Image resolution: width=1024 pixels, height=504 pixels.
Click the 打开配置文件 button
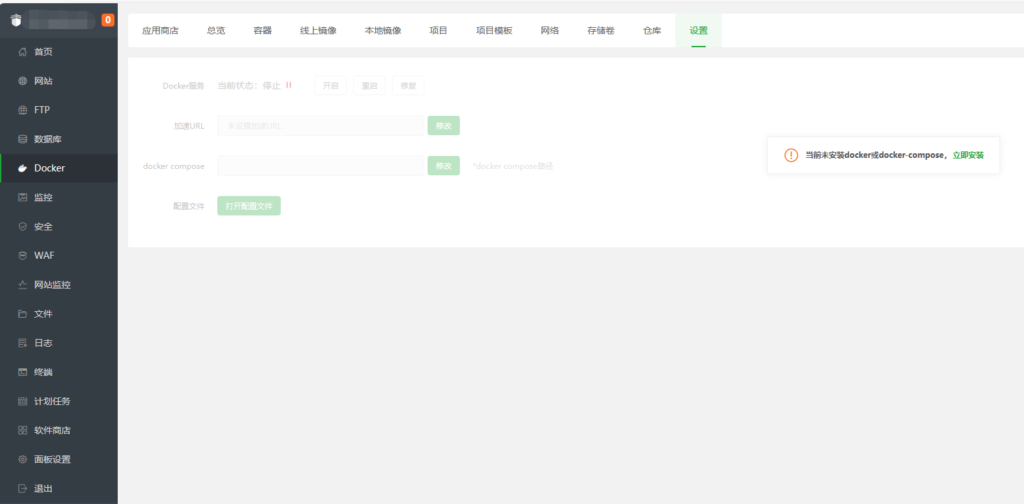click(249, 206)
